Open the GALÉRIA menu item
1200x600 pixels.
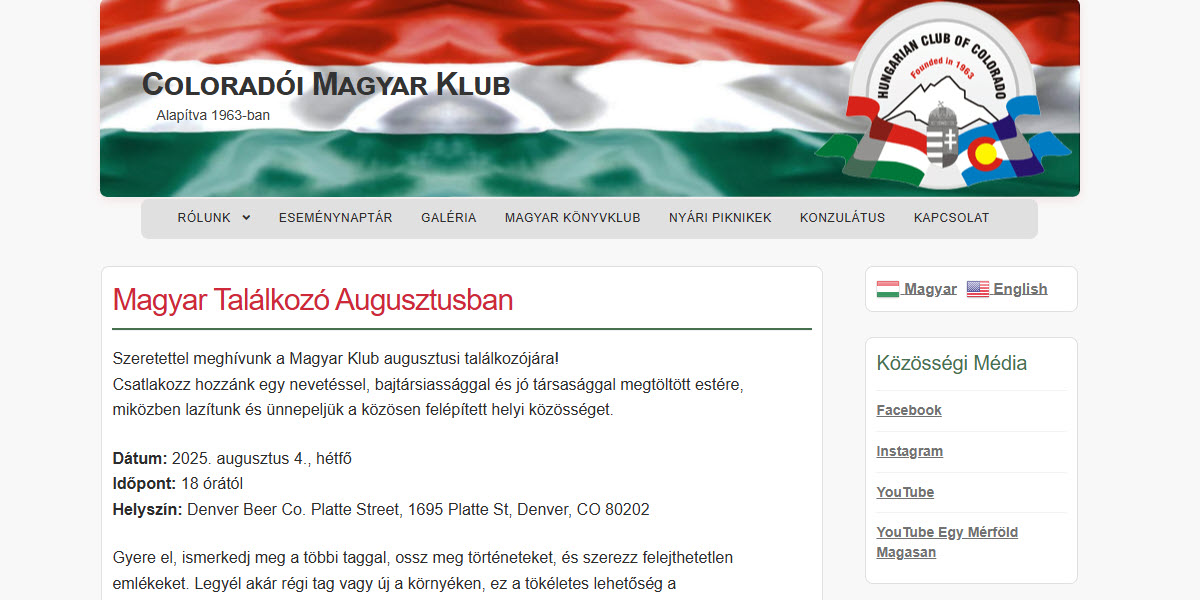[x=448, y=217]
